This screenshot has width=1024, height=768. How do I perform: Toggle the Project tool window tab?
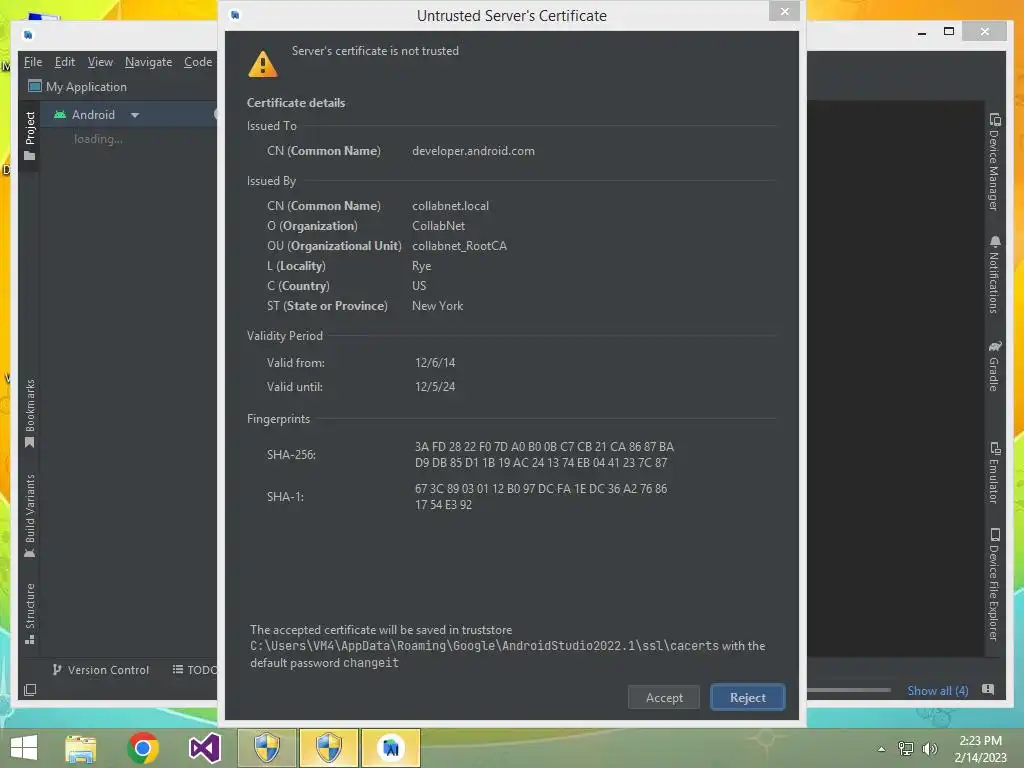[x=29, y=136]
